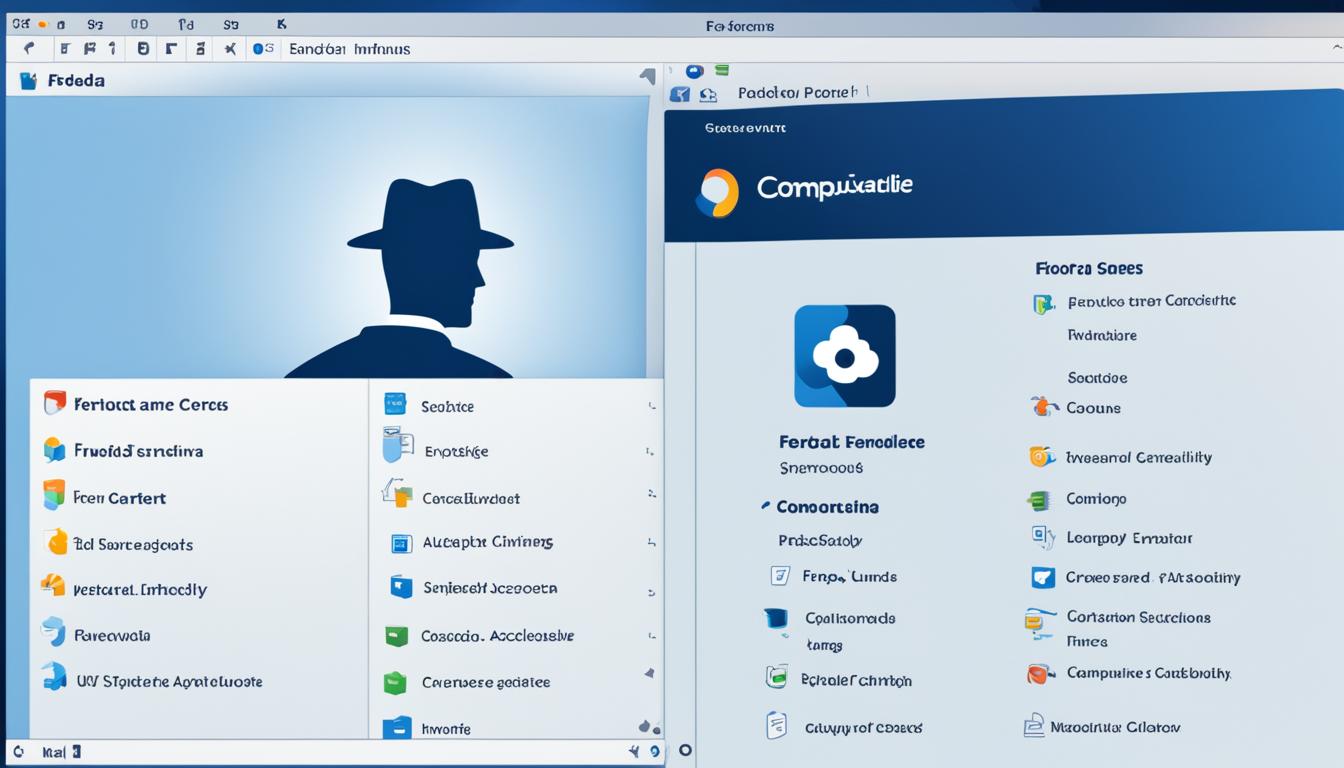Click the Fooroza Sapes heading link
This screenshot has height=768, width=1344.
1089,268
